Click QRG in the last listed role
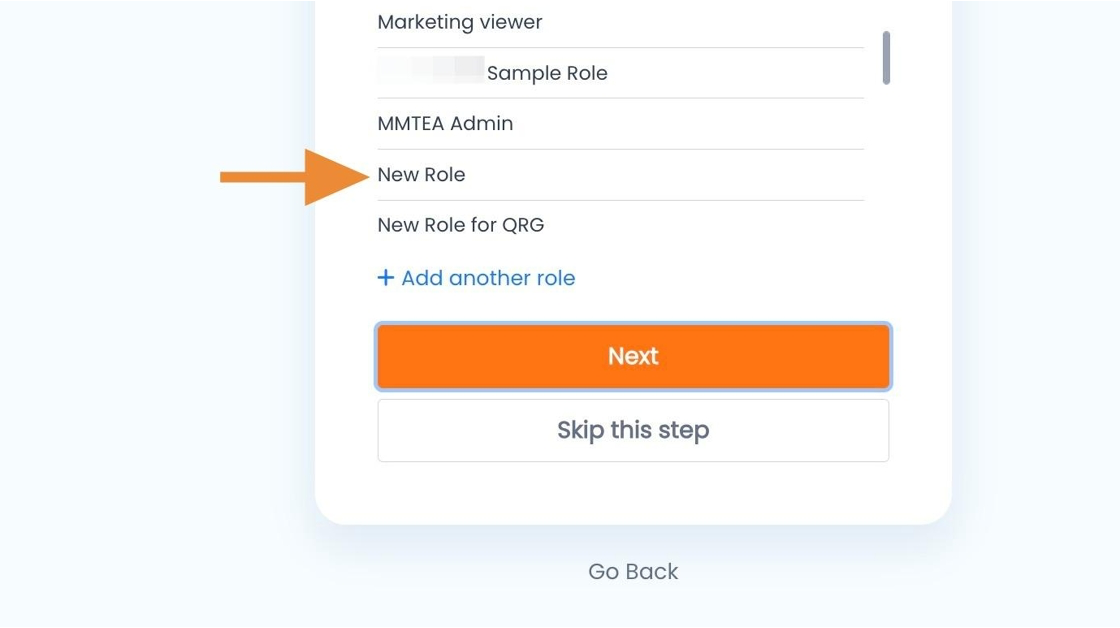Screen dimensions: 1120x628 (523, 225)
